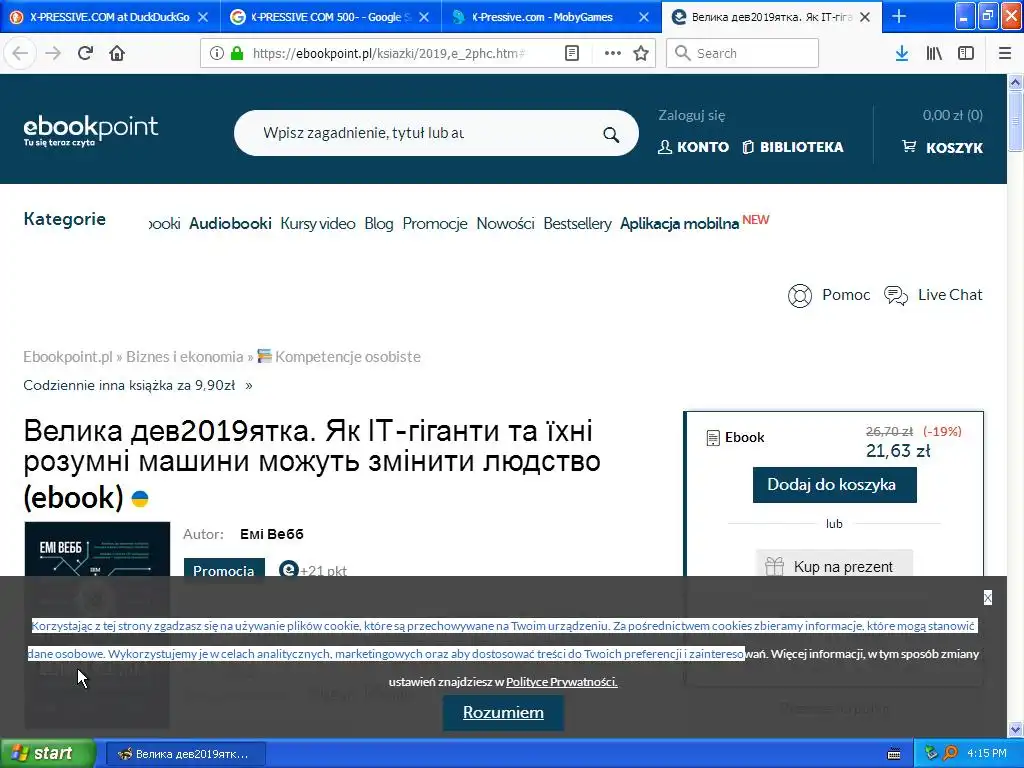Close the Google search tab
The width and height of the screenshot is (1024, 768).
[424, 17]
